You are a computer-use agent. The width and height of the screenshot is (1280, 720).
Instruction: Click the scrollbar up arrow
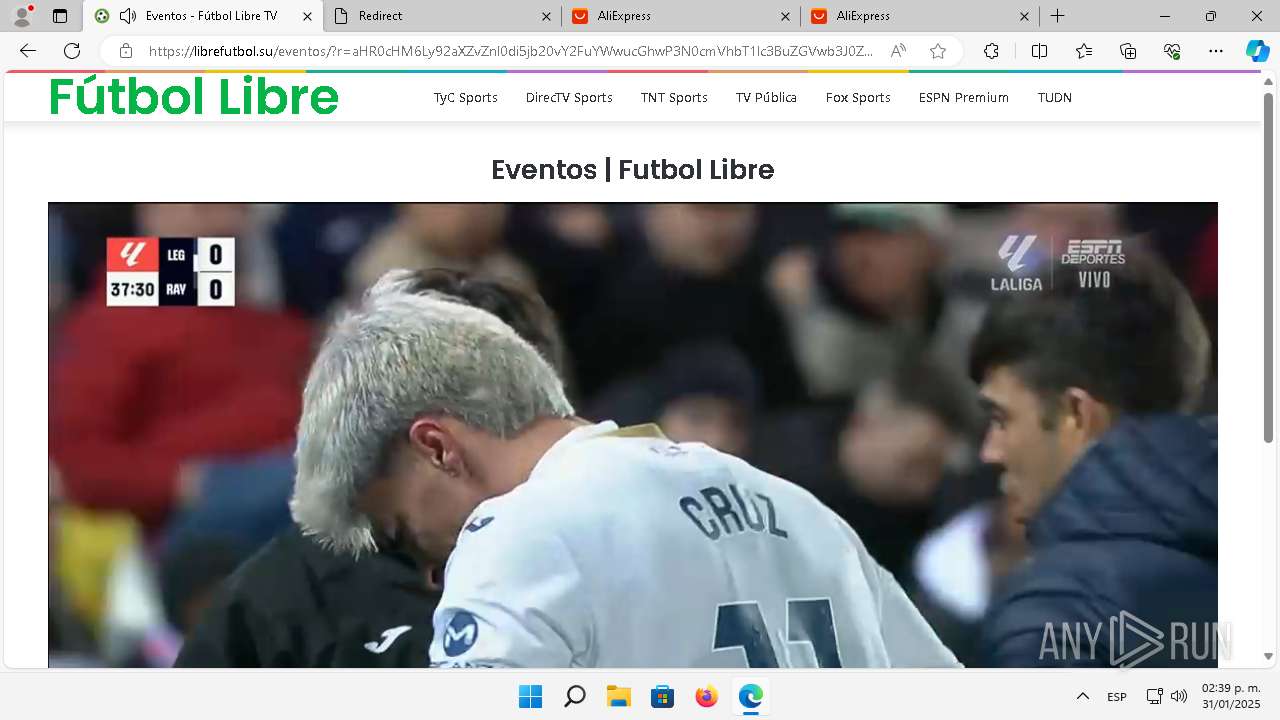[1268, 82]
